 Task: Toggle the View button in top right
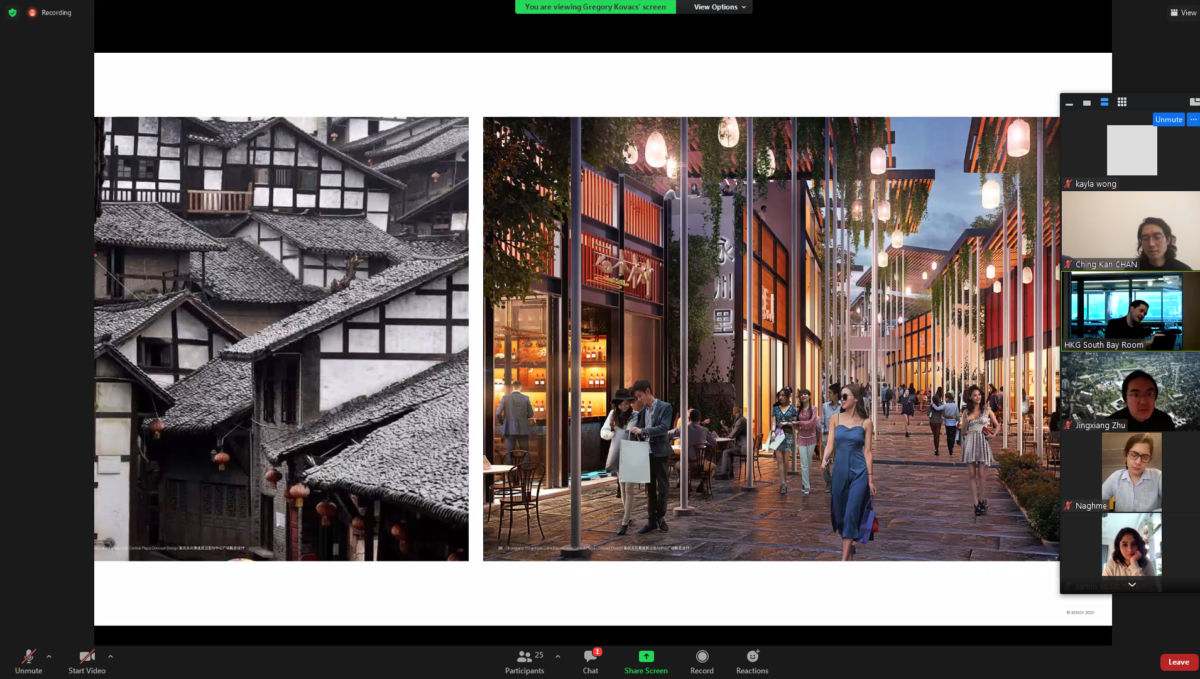(1180, 12)
